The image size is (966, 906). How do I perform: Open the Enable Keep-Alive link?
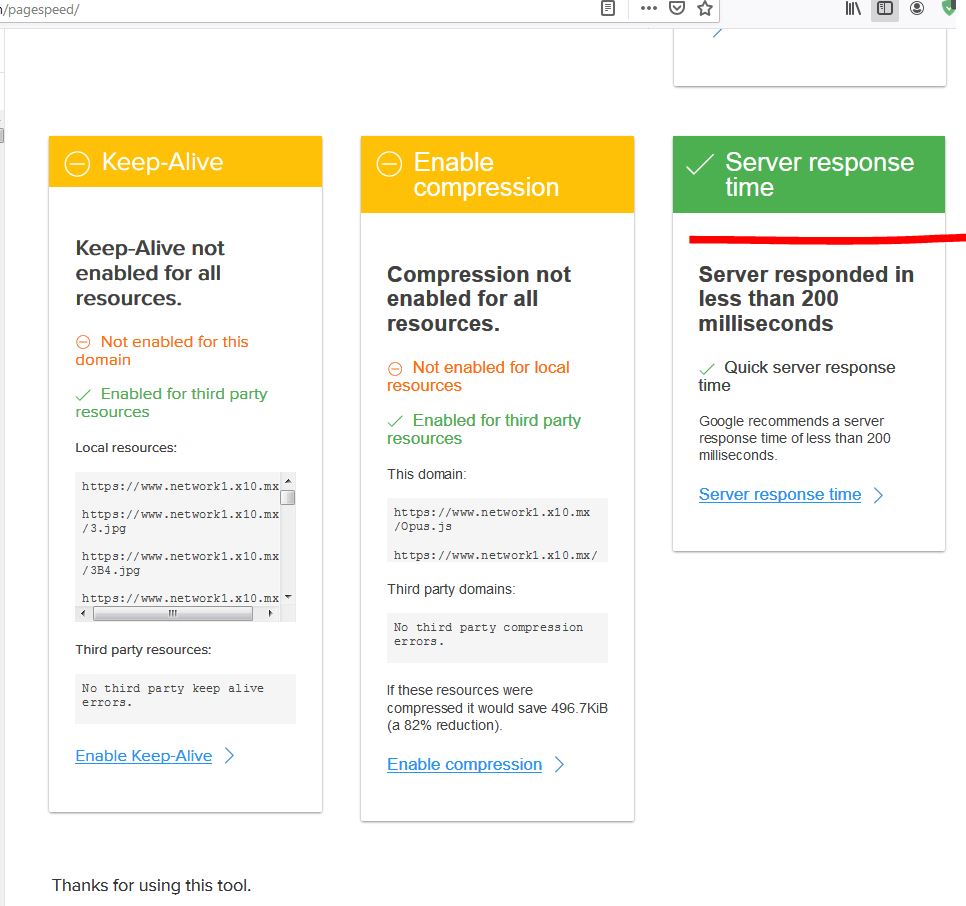144,756
